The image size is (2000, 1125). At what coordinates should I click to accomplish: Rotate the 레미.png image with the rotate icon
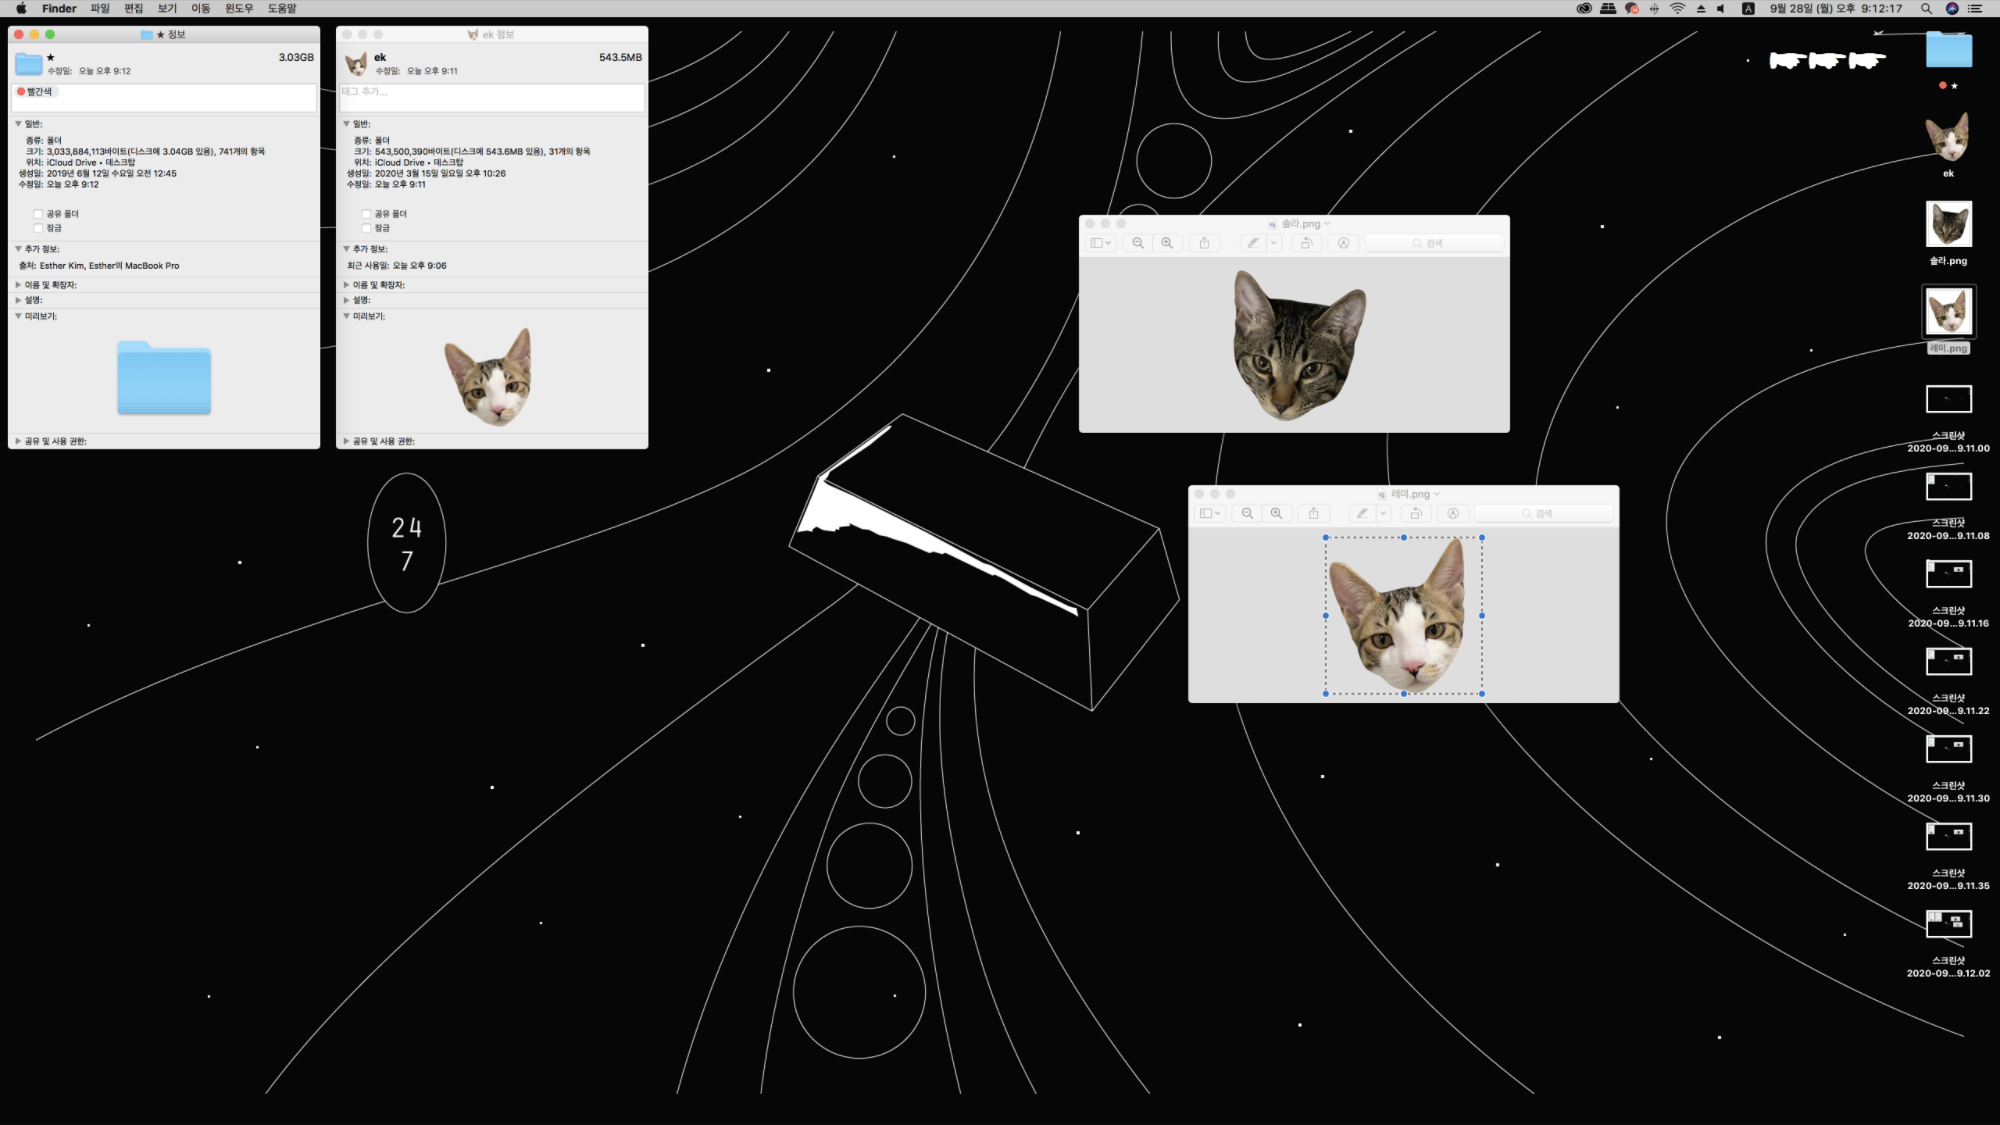click(x=1415, y=513)
